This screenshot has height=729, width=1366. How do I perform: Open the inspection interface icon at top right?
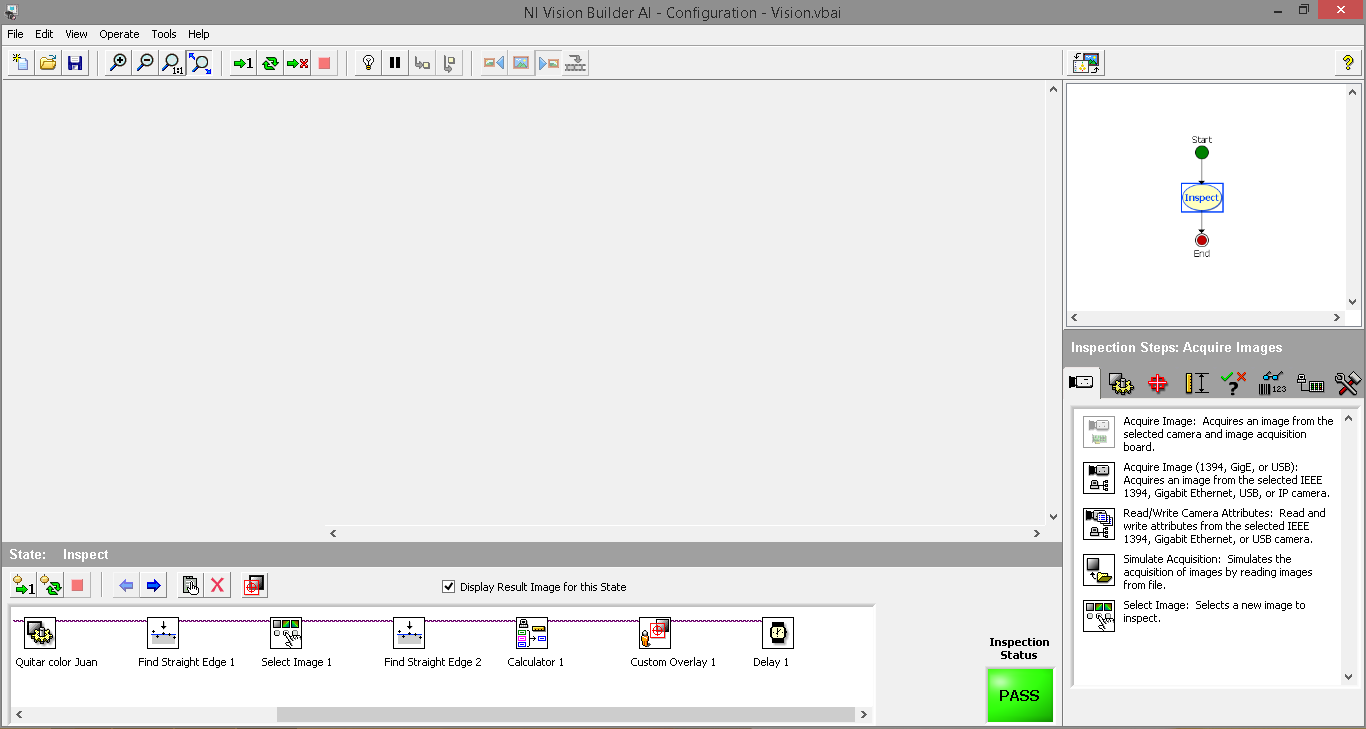click(1087, 63)
